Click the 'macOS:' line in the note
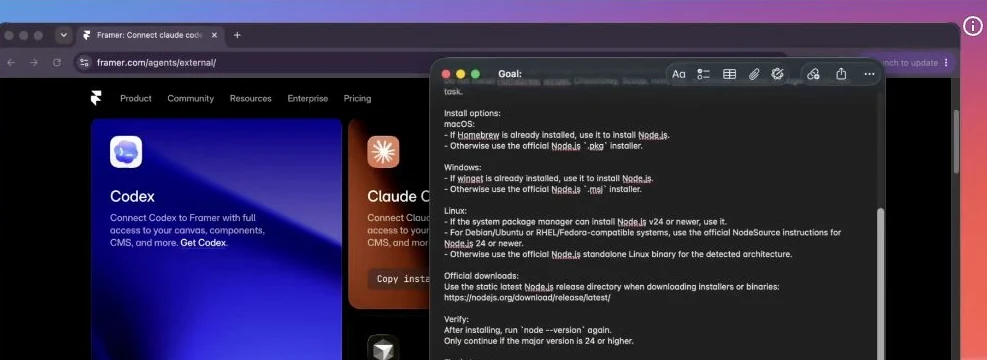The image size is (987, 360). click(x=459, y=124)
